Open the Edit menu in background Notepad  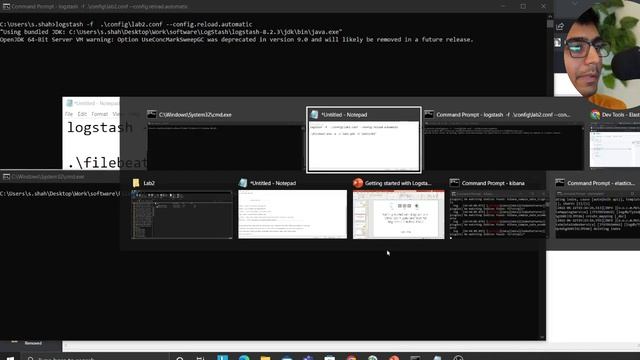click(82, 114)
